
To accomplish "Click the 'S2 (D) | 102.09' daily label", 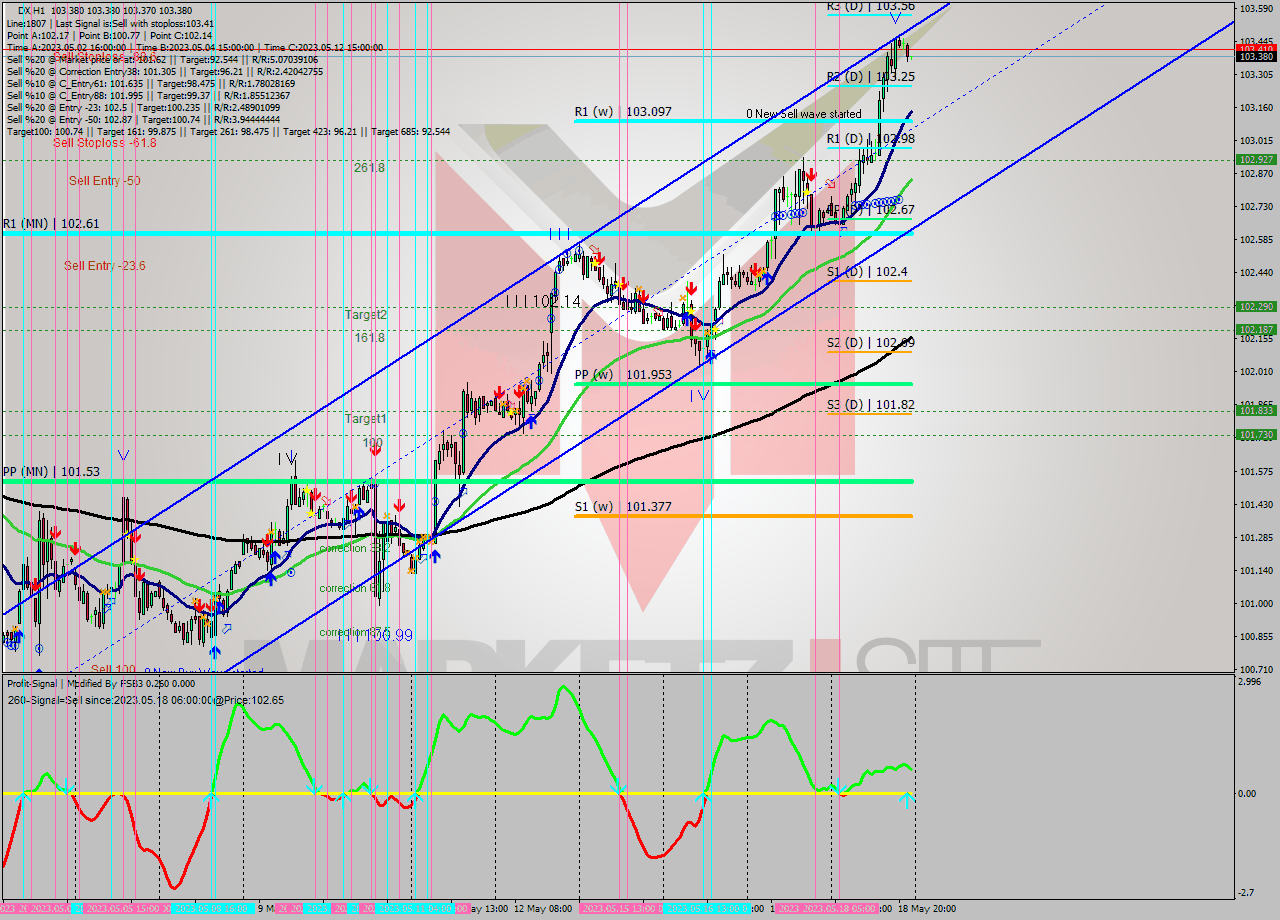I will [x=870, y=343].
